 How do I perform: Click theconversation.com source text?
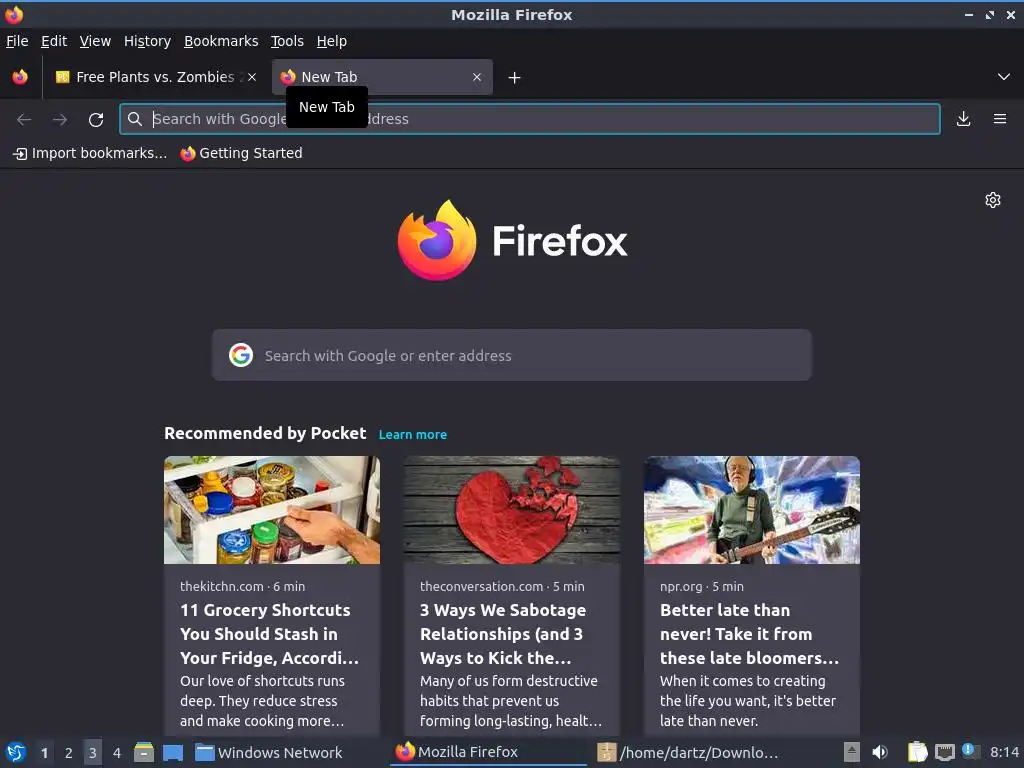pyautogui.click(x=481, y=586)
